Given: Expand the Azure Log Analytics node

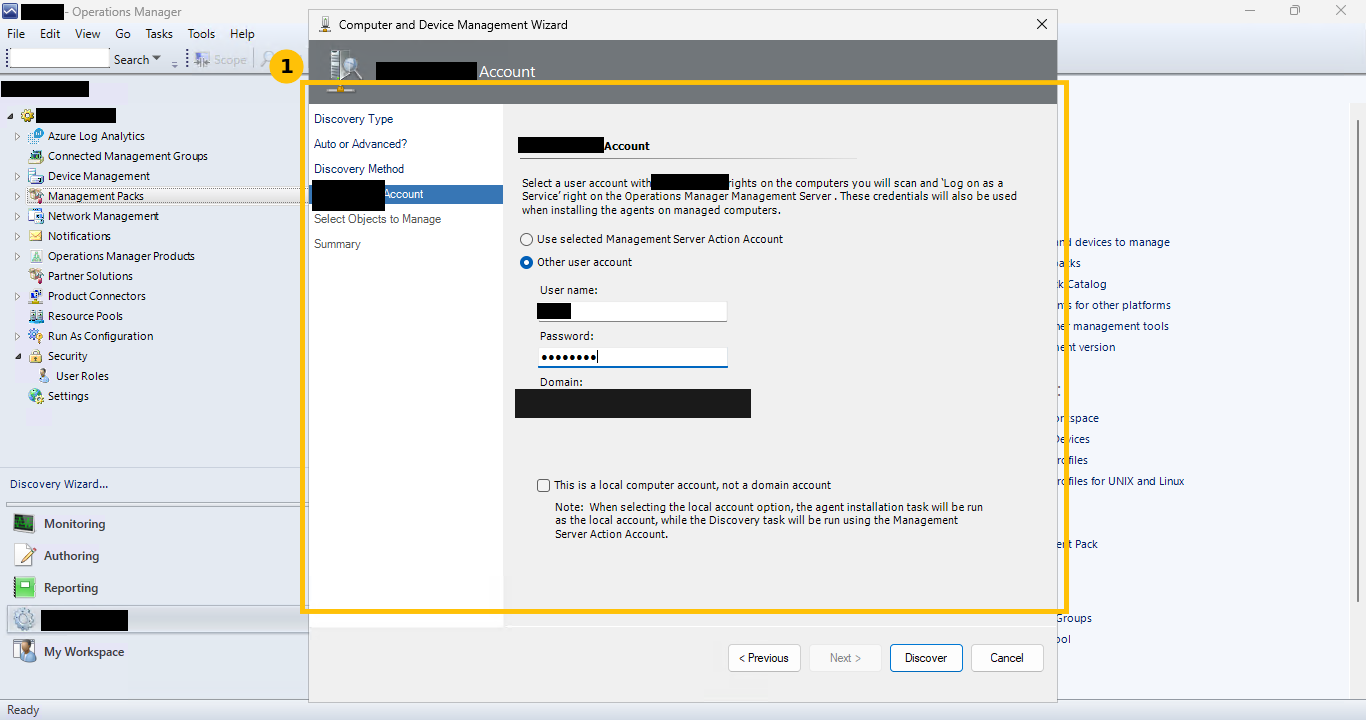Looking at the screenshot, I should [17, 136].
